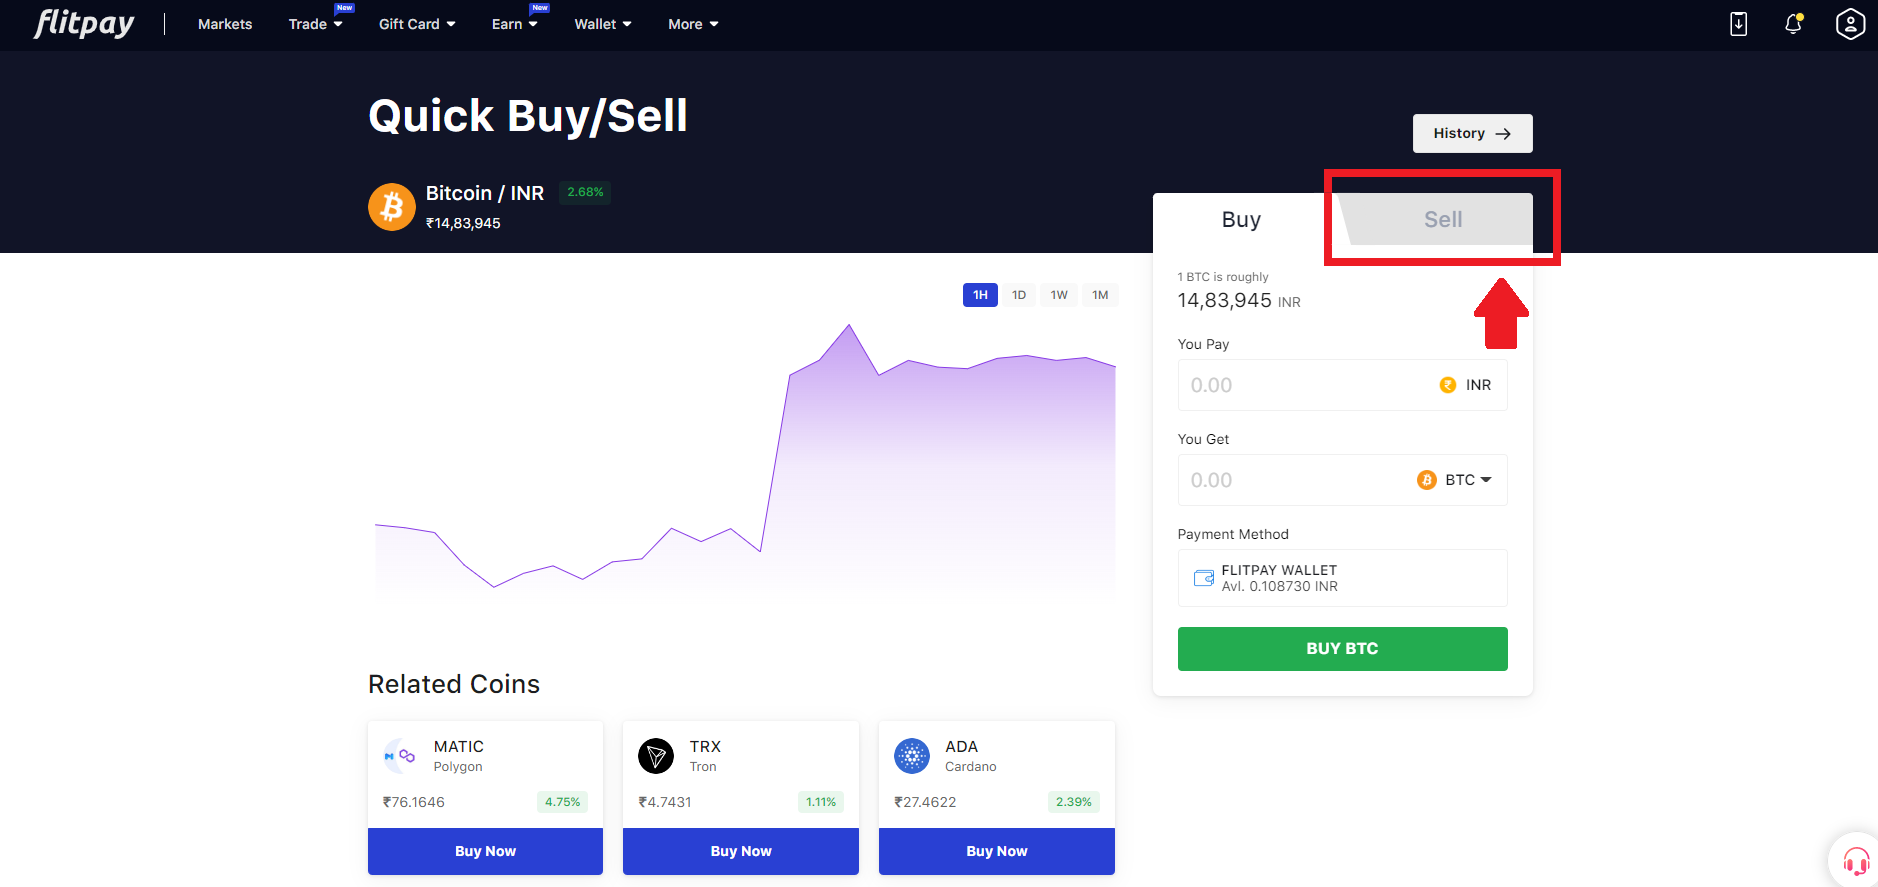Click the History arrow icon

pyautogui.click(x=1503, y=133)
